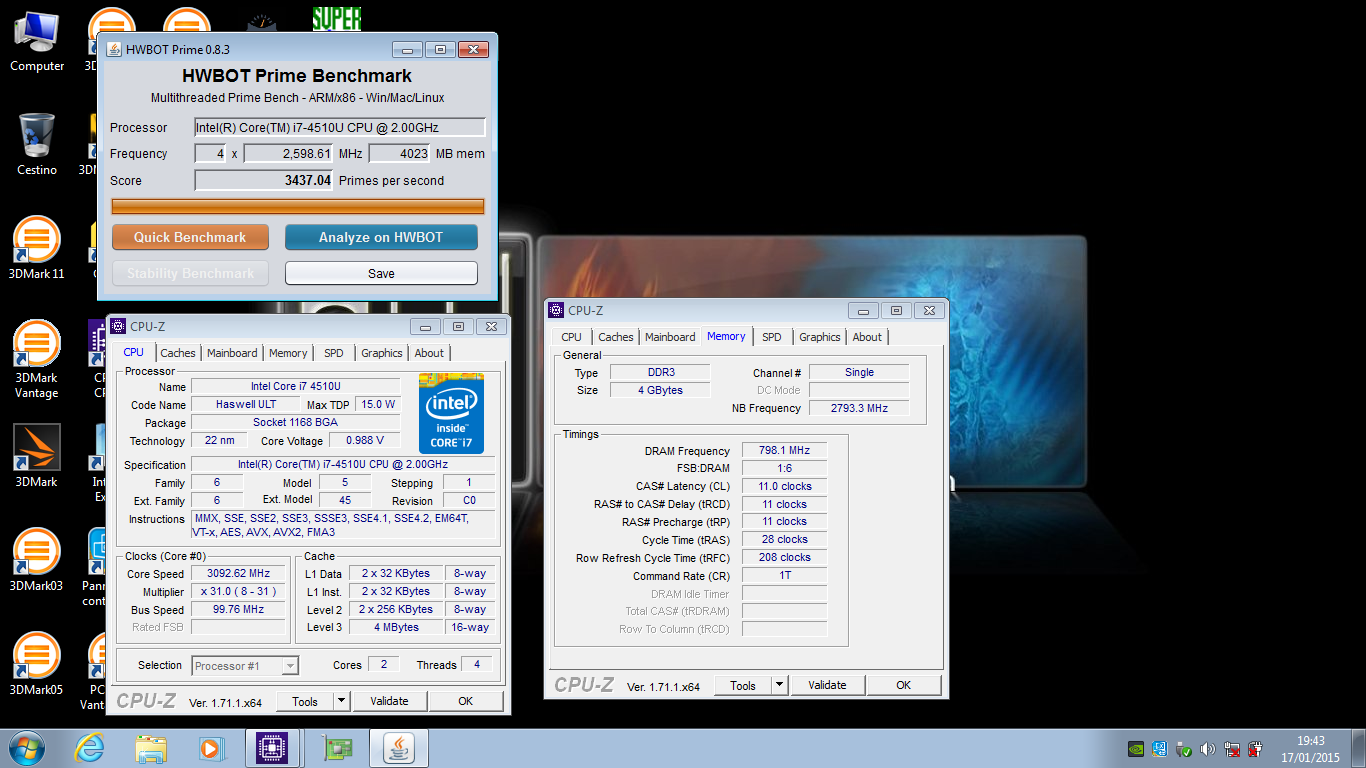Open Mainboard tab in CPU-Z Memory window

click(670, 337)
